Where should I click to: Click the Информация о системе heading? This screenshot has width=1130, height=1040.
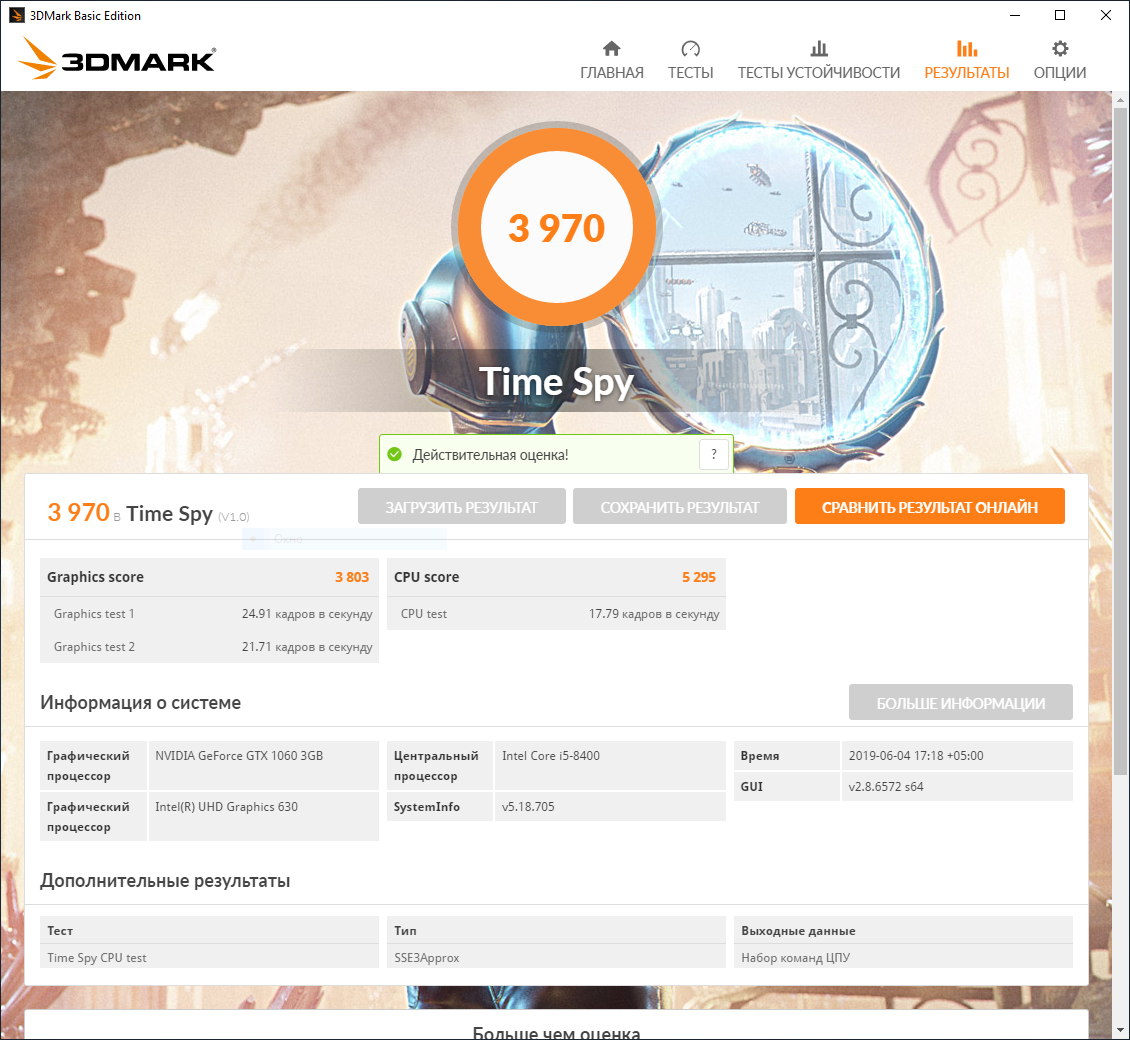pyautogui.click(x=141, y=703)
